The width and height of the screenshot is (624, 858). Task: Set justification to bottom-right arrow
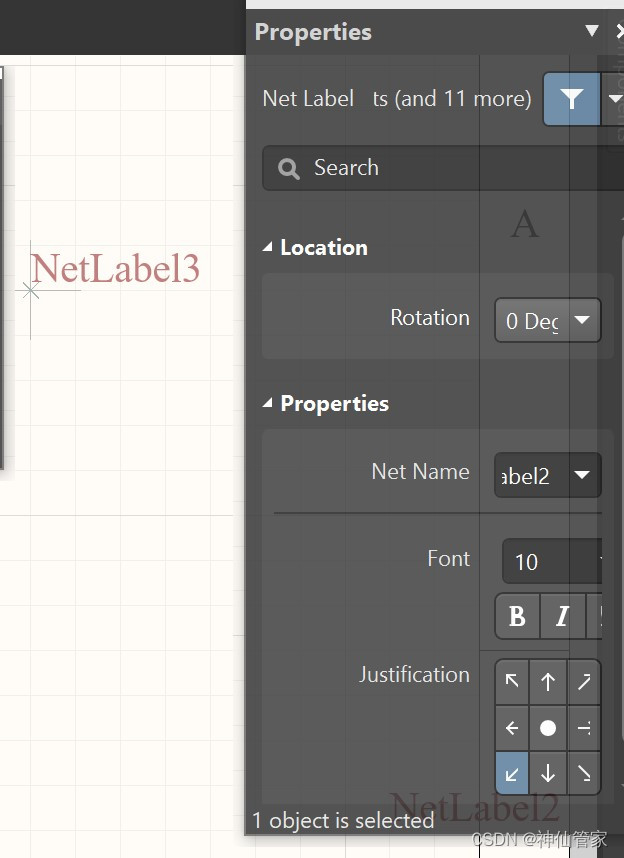point(584,773)
